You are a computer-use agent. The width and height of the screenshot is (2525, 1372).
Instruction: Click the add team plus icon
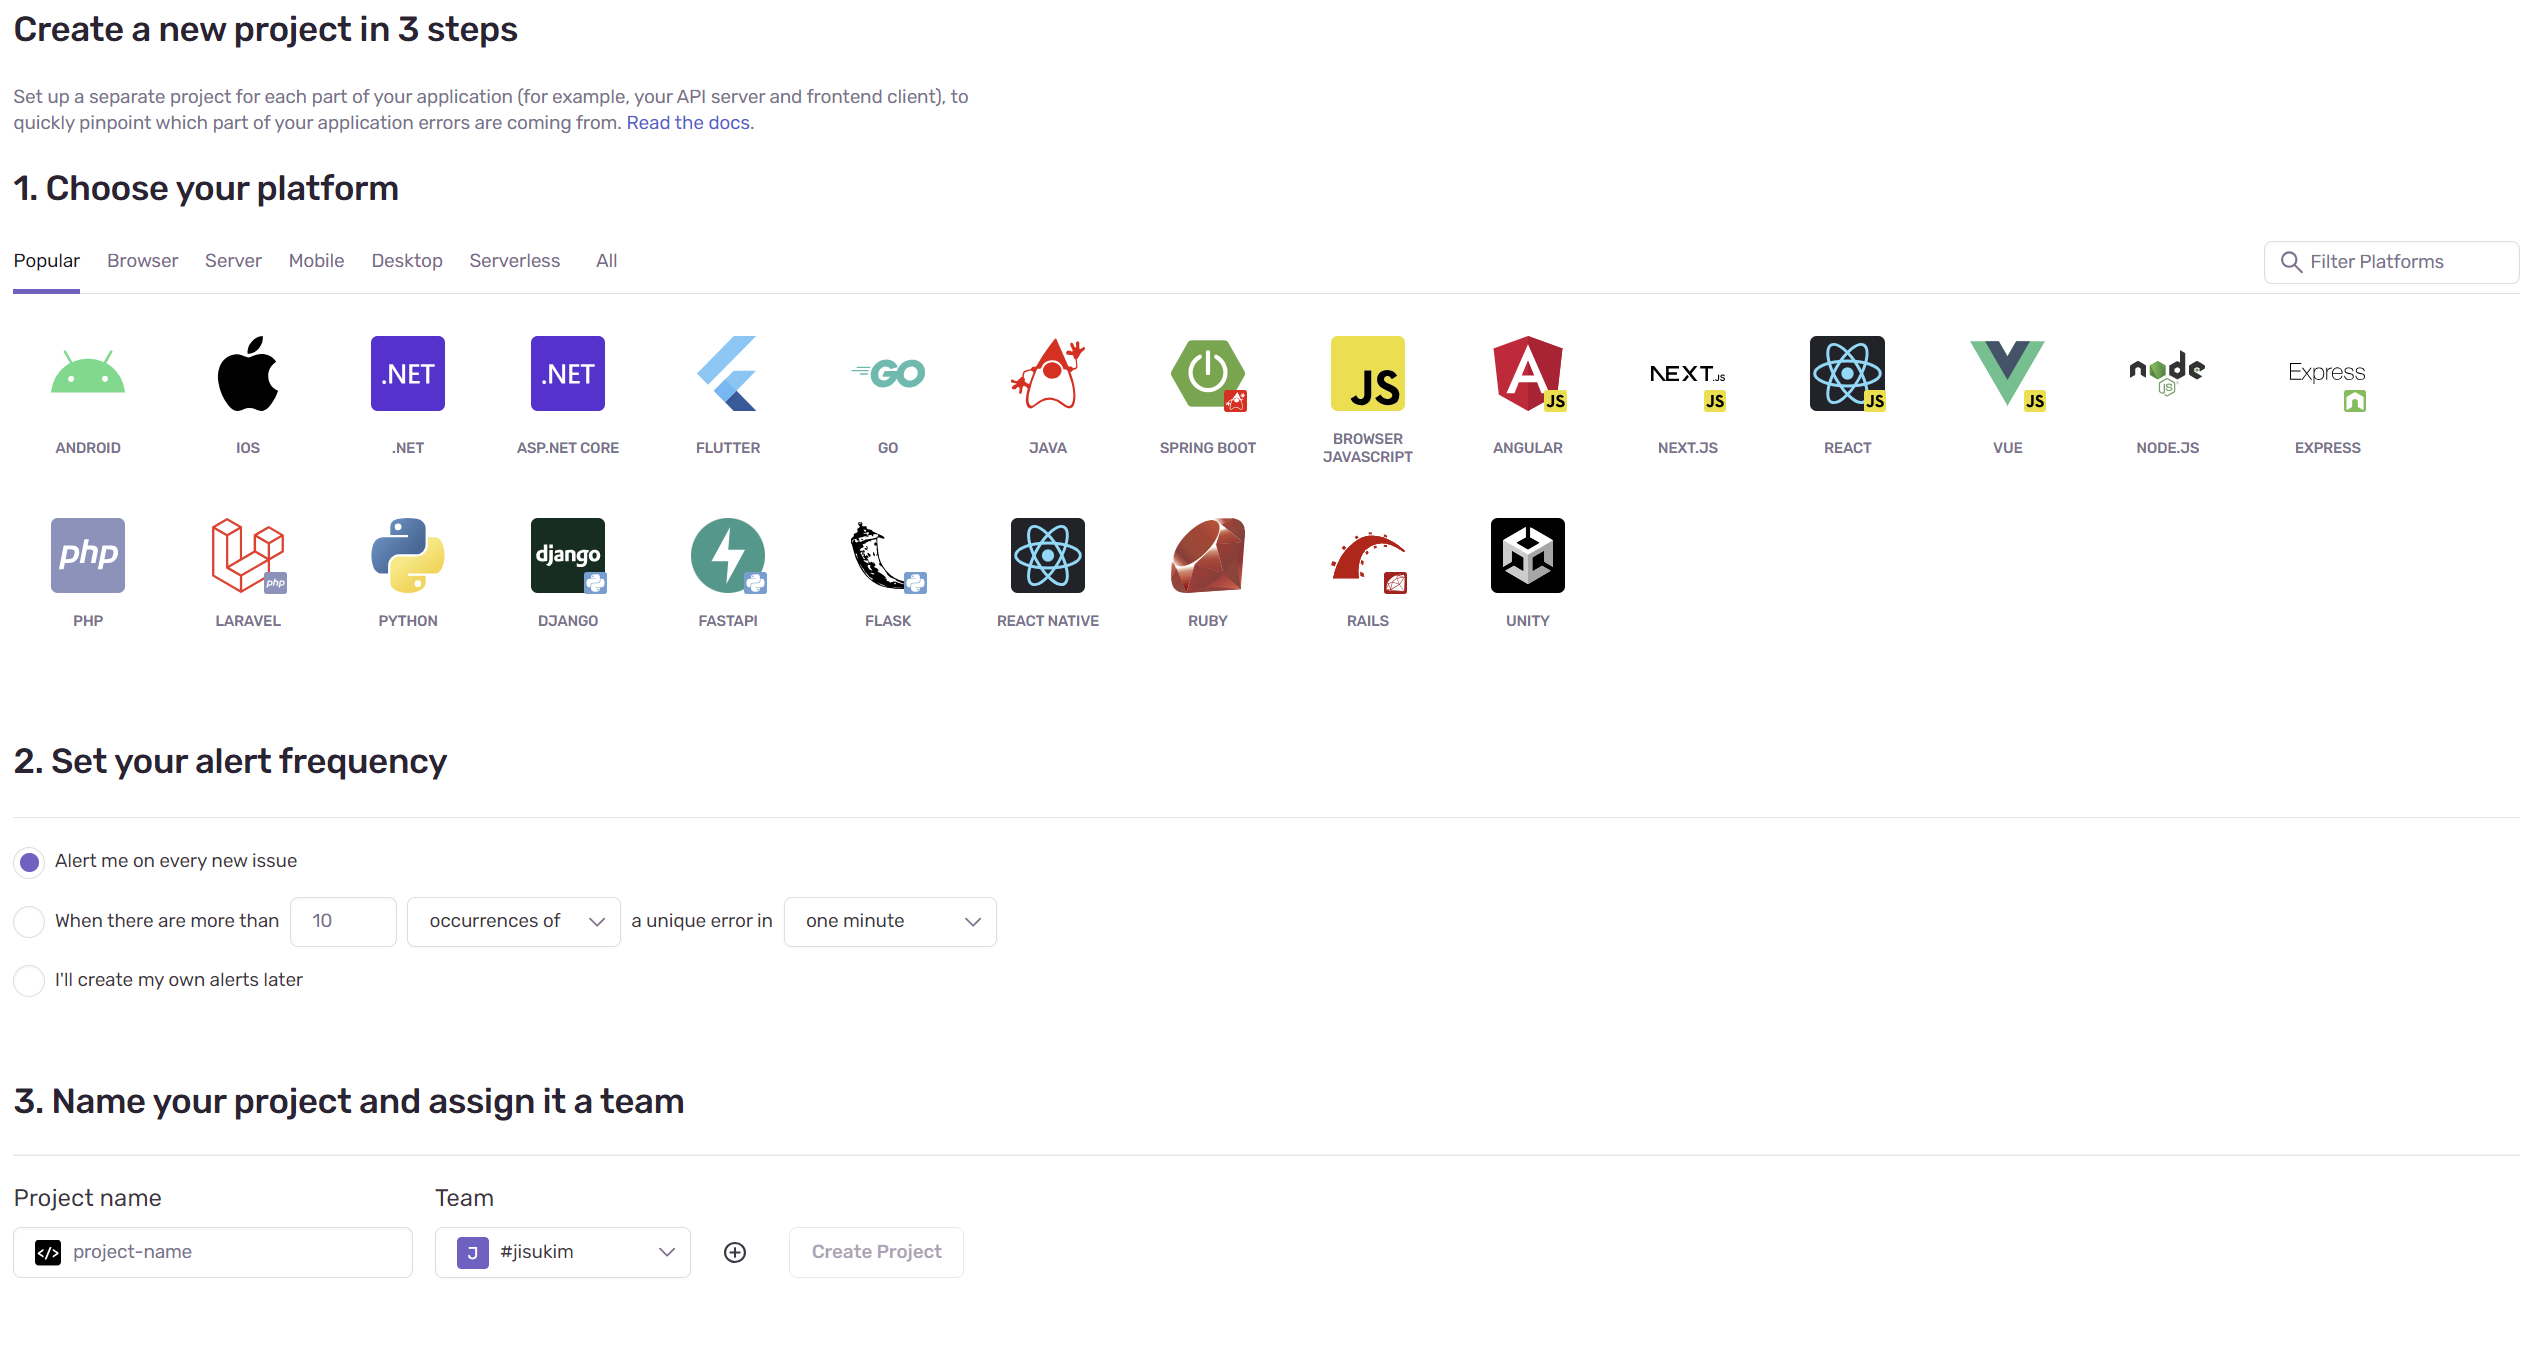735,1252
